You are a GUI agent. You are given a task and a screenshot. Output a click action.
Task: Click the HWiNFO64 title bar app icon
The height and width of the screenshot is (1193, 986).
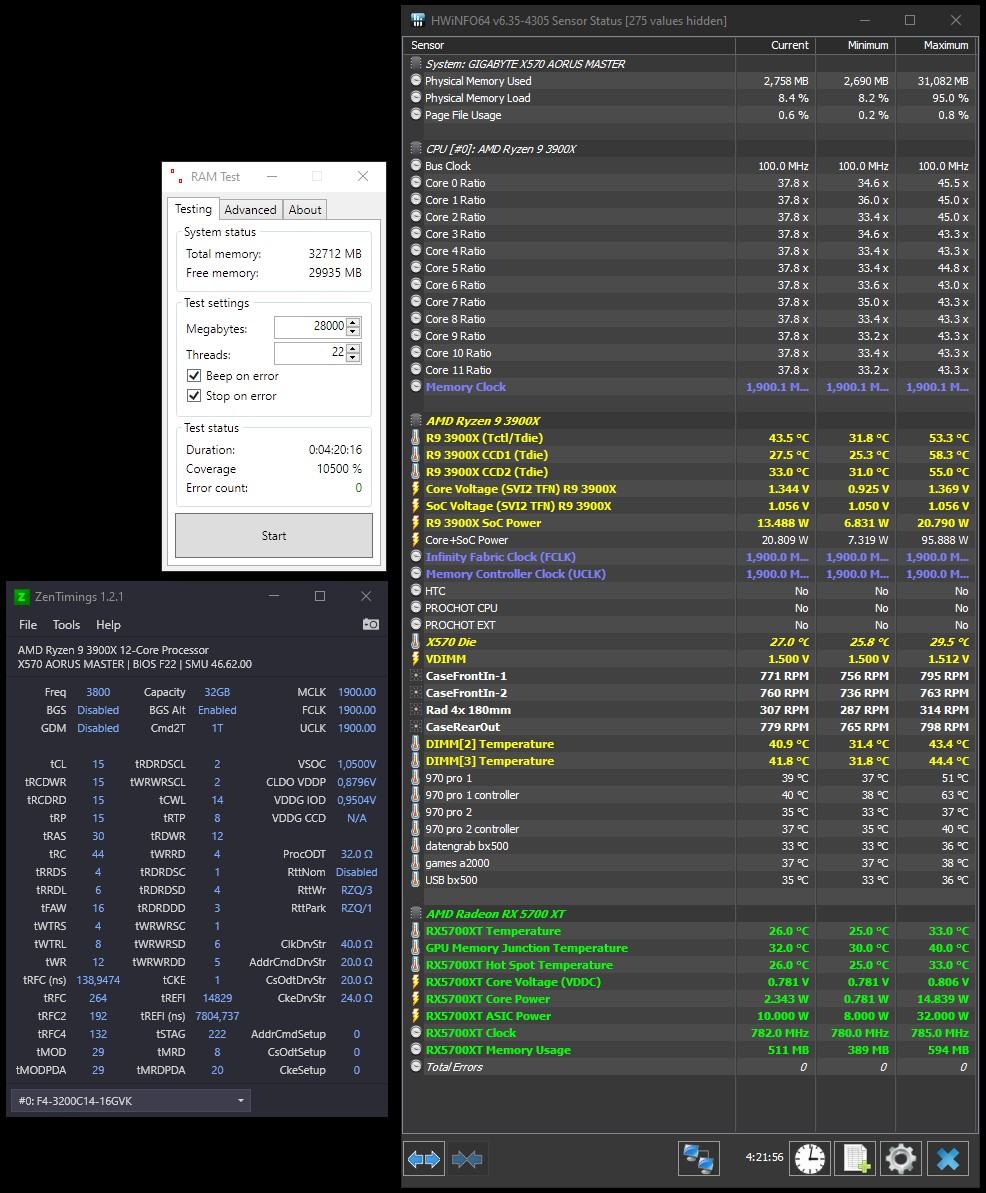[x=418, y=21]
